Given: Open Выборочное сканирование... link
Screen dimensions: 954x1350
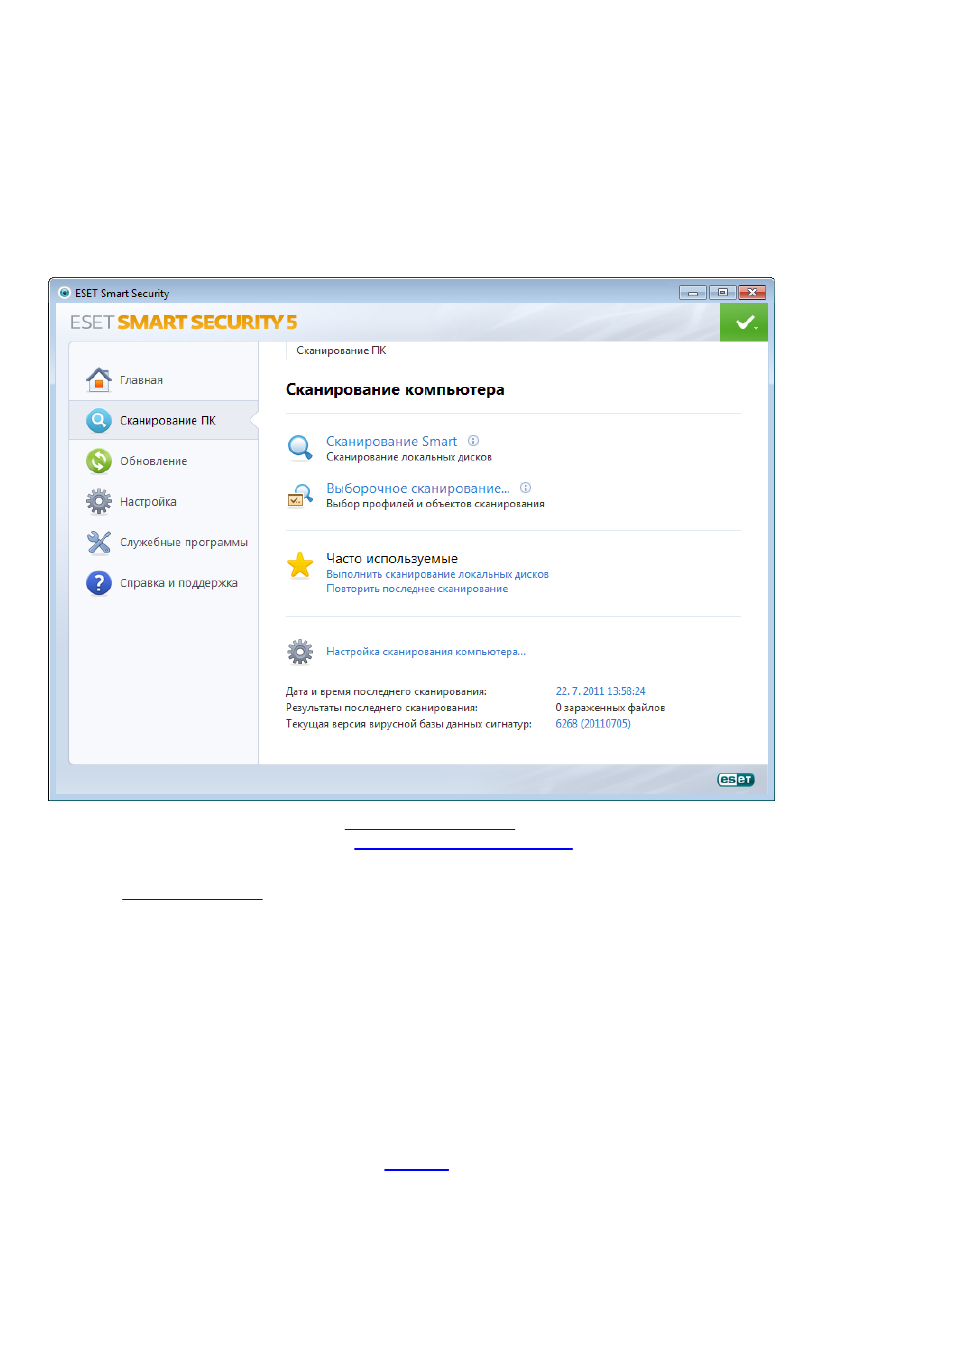Looking at the screenshot, I should pyautogui.click(x=418, y=488).
